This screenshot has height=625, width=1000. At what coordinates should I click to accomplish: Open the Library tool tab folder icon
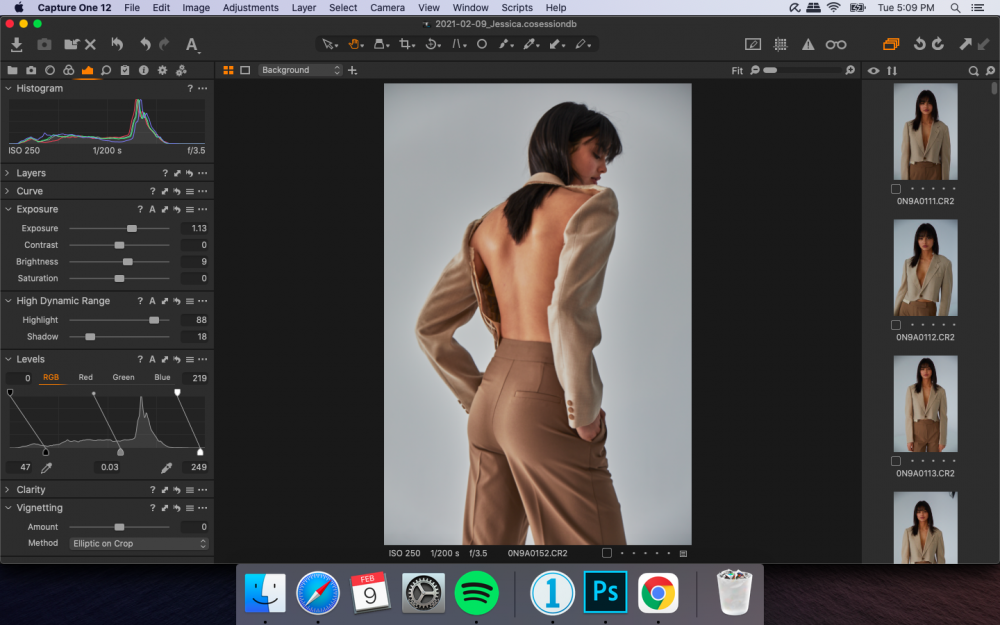coord(12,70)
